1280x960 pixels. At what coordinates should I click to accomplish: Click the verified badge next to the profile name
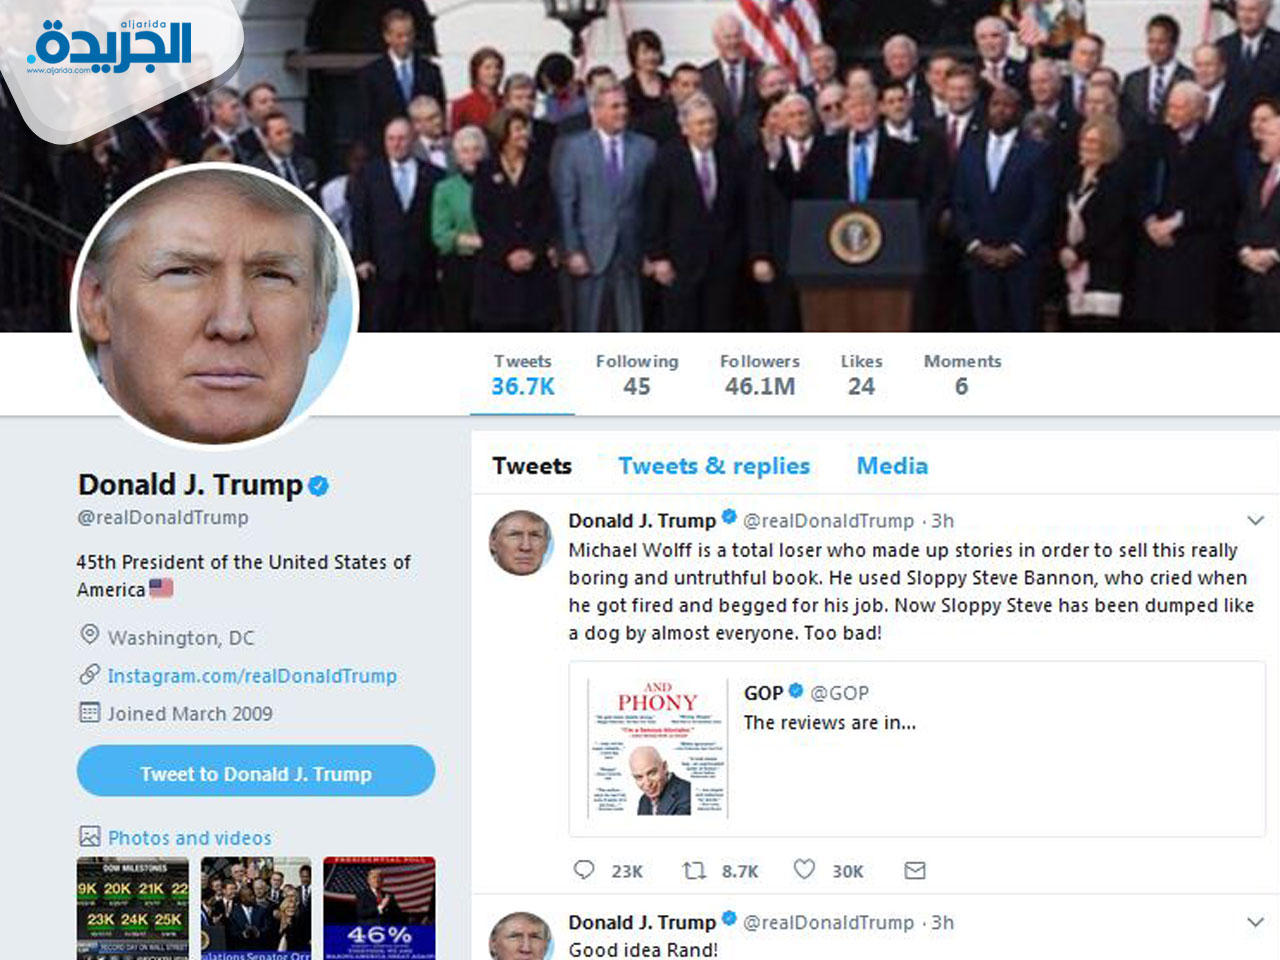(318, 486)
